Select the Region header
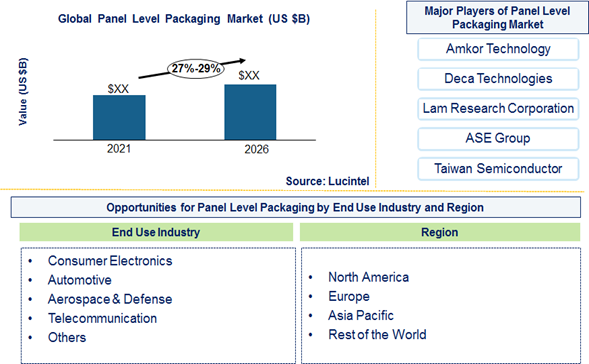The image size is (589, 364). pos(440,232)
